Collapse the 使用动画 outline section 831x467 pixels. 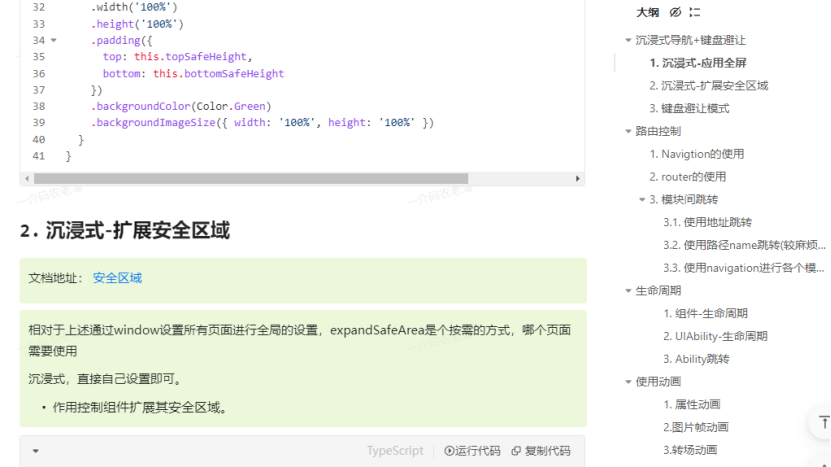(627, 381)
